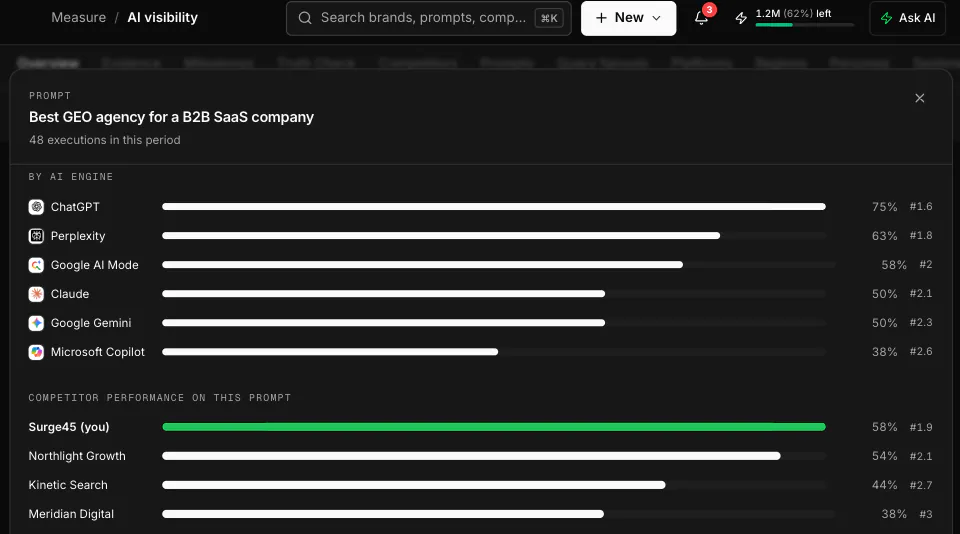The width and height of the screenshot is (960, 534).
Task: Click the lightning credits icon
Action: tap(741, 18)
